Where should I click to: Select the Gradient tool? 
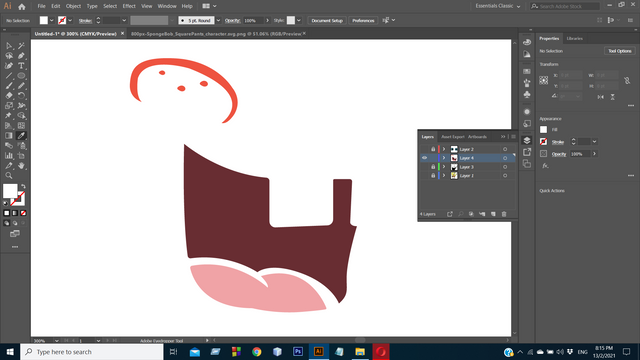pos(9,136)
